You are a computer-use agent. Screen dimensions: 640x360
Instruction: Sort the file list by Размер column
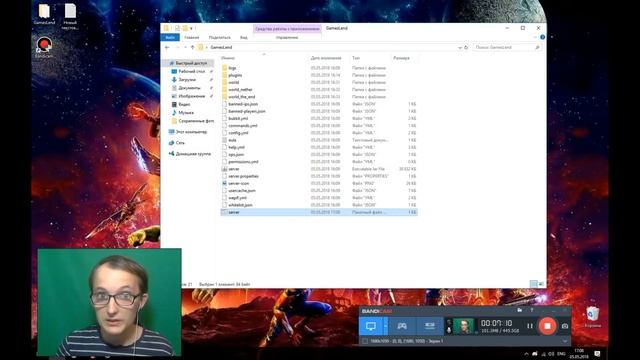401,58
